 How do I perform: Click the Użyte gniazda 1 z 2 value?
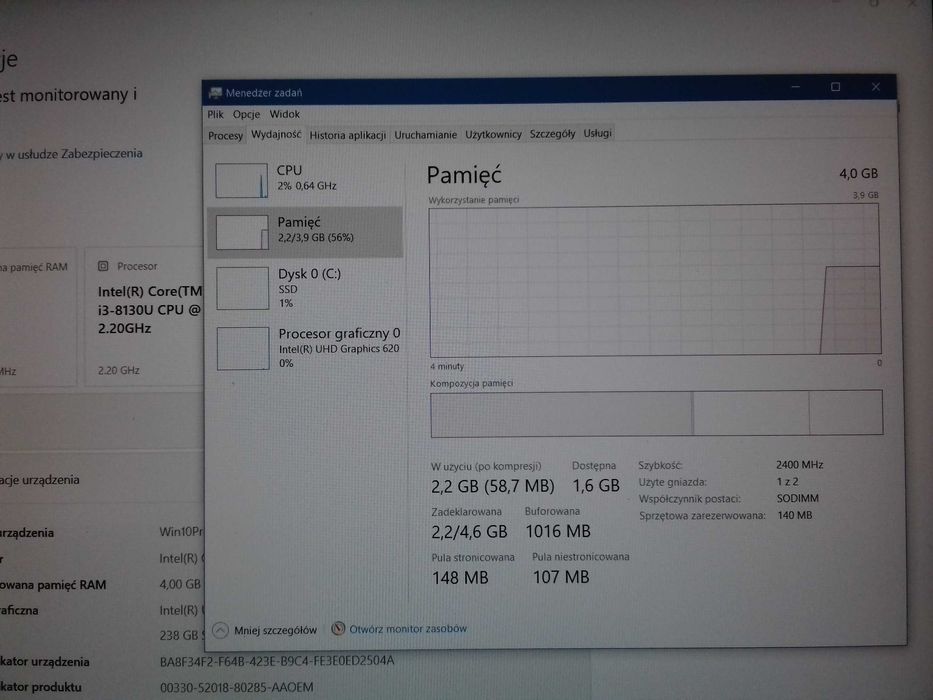(x=787, y=482)
